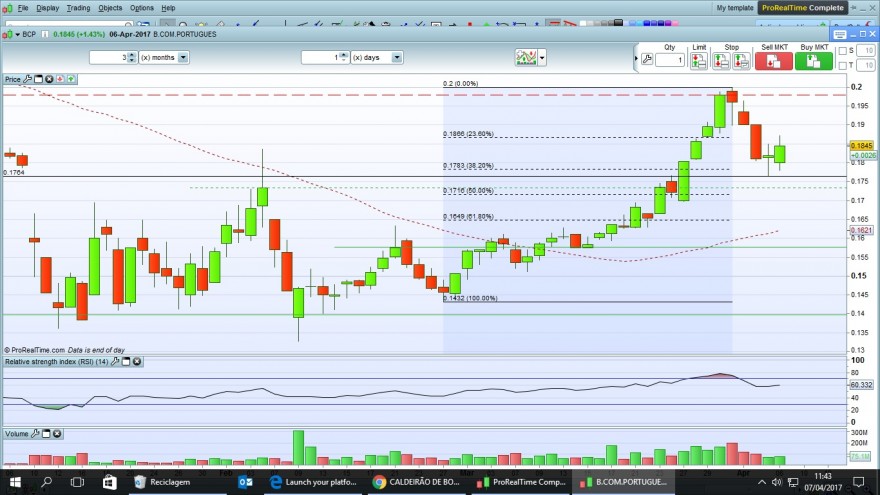Open Volume panel settings wrench

(35, 433)
